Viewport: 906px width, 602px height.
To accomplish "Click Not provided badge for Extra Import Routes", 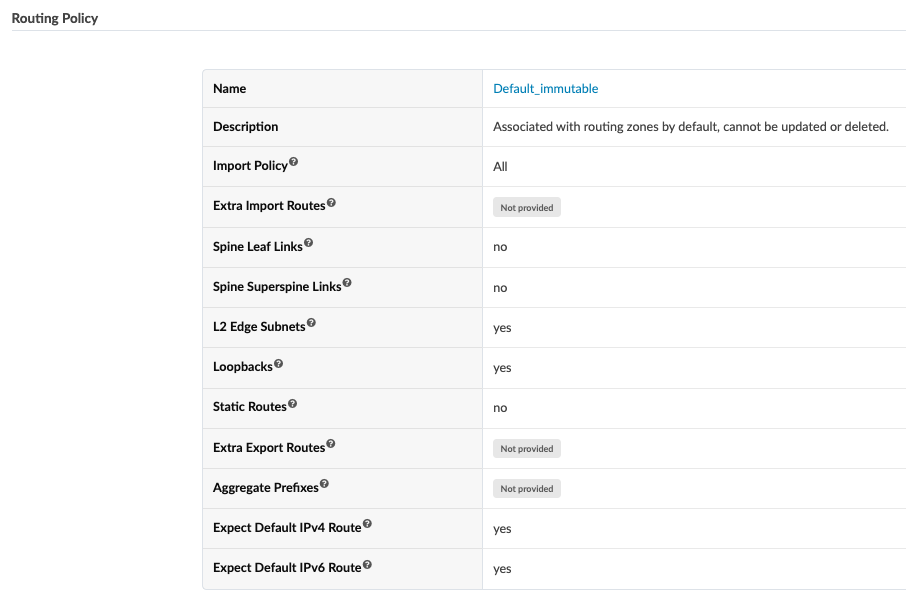I will click(x=527, y=207).
